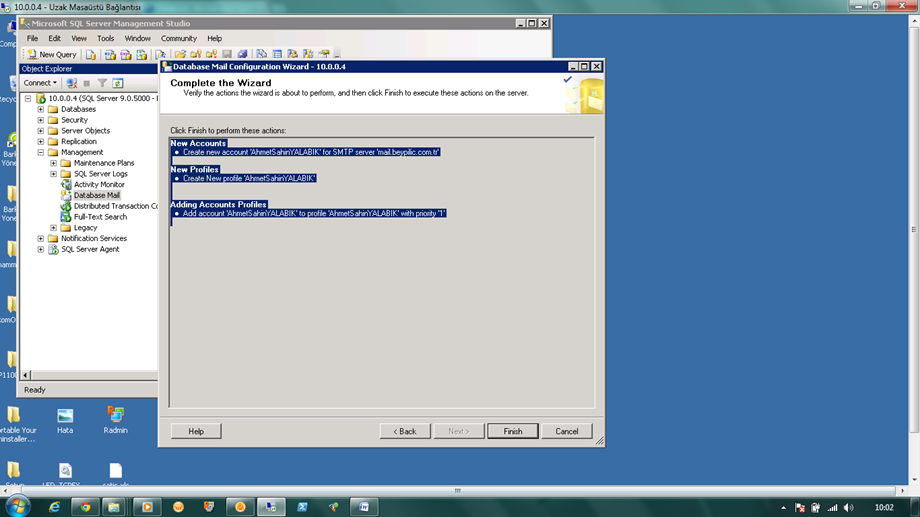Open the Community menu
920x517 pixels.
pyautogui.click(x=179, y=38)
